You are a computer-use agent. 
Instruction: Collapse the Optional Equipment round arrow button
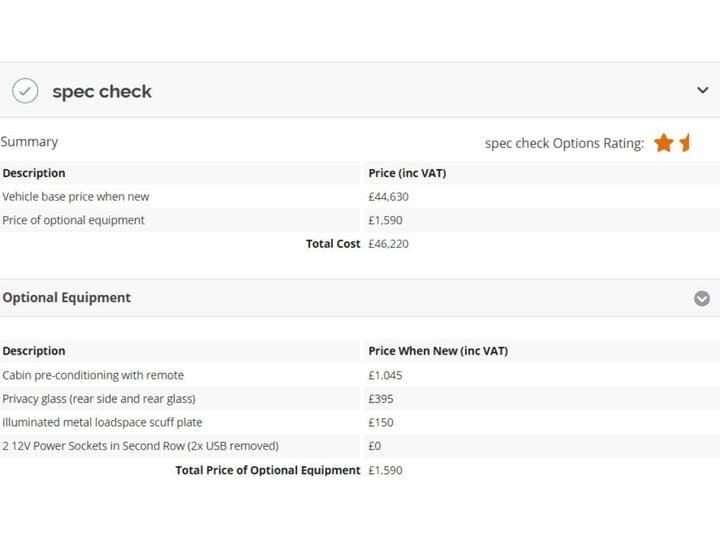702,298
